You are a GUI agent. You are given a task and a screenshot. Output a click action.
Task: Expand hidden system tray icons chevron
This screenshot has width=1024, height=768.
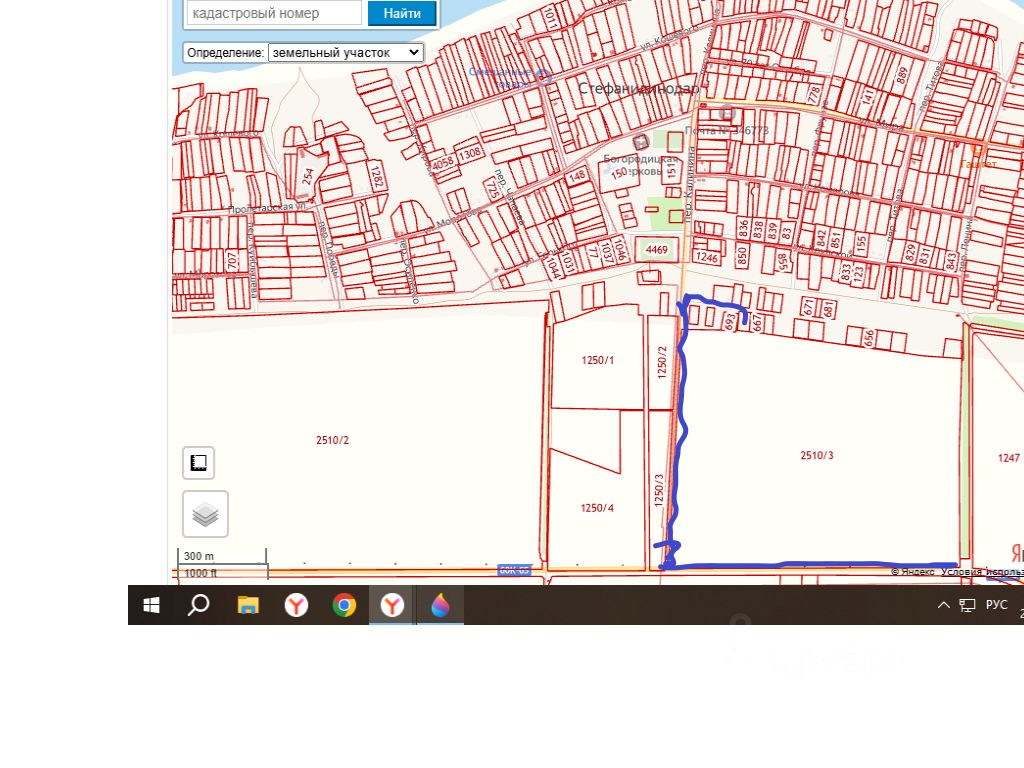943,605
